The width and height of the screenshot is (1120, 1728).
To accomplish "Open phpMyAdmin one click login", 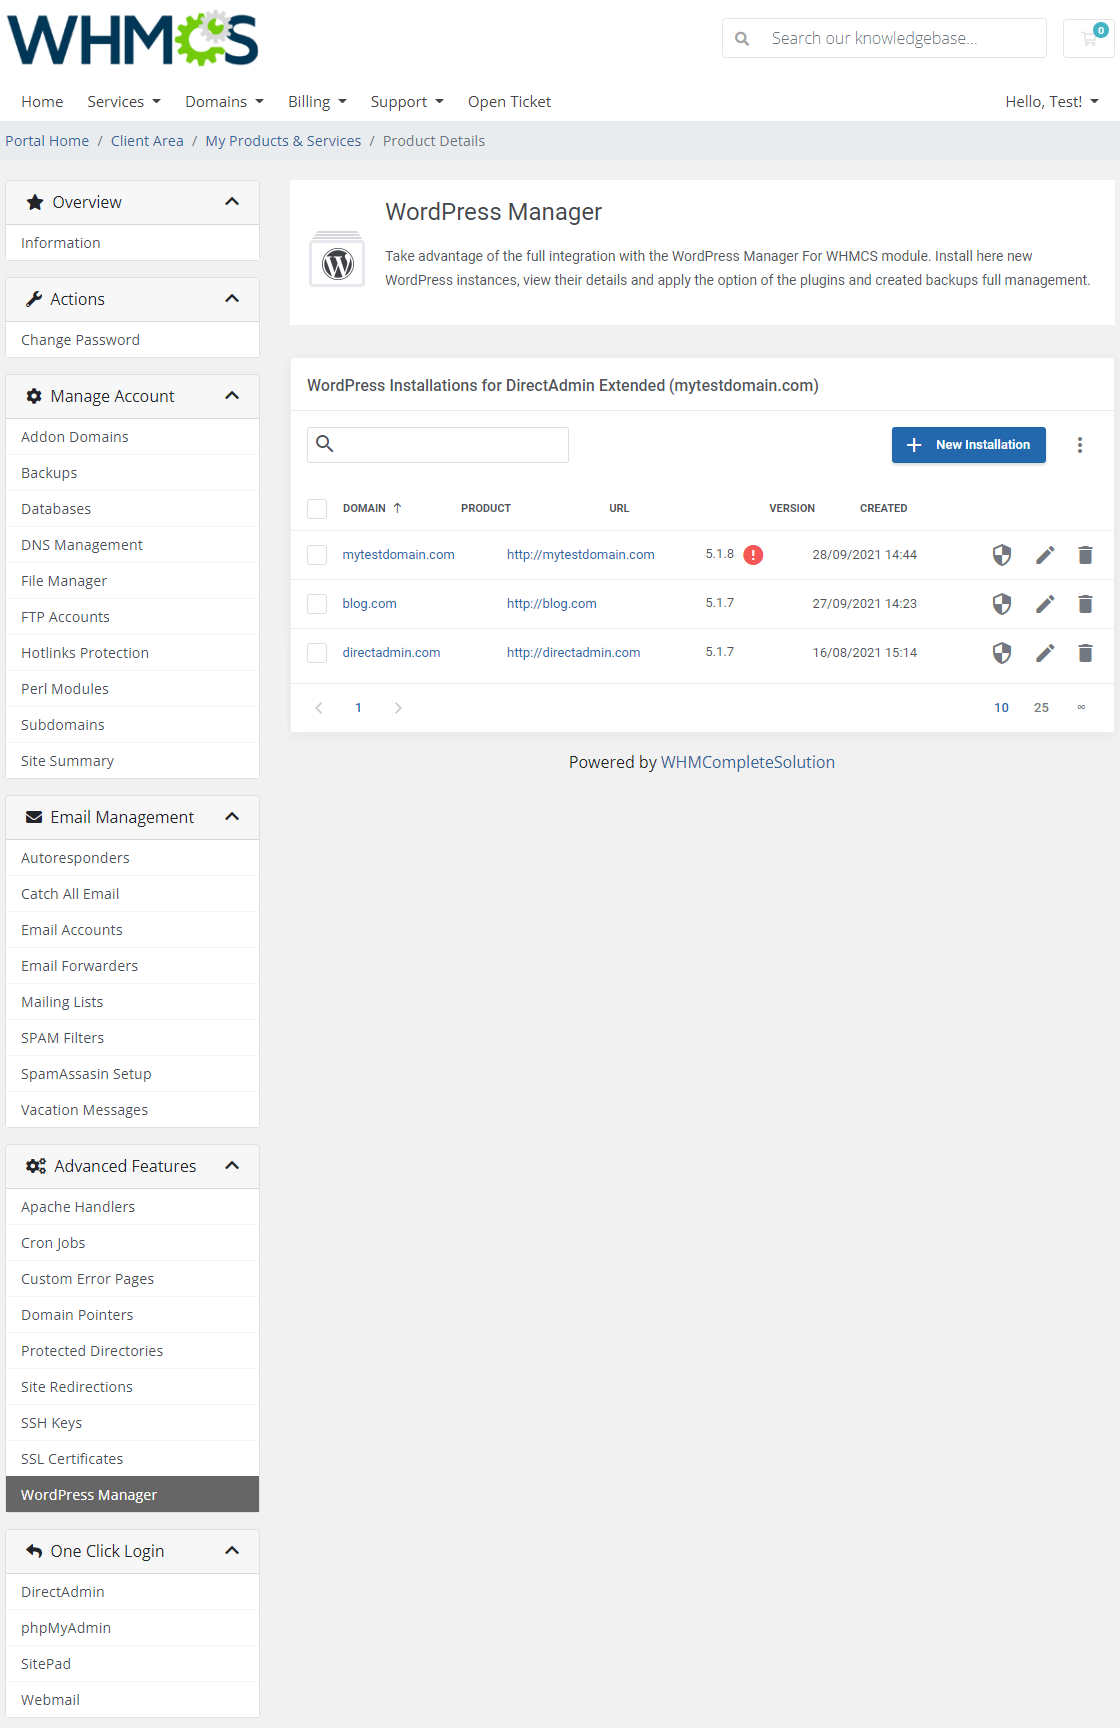I will coord(132,1628).
